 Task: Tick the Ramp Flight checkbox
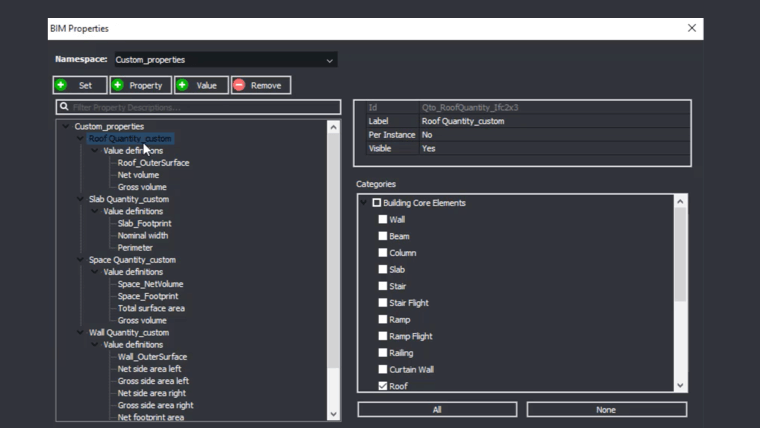point(383,336)
